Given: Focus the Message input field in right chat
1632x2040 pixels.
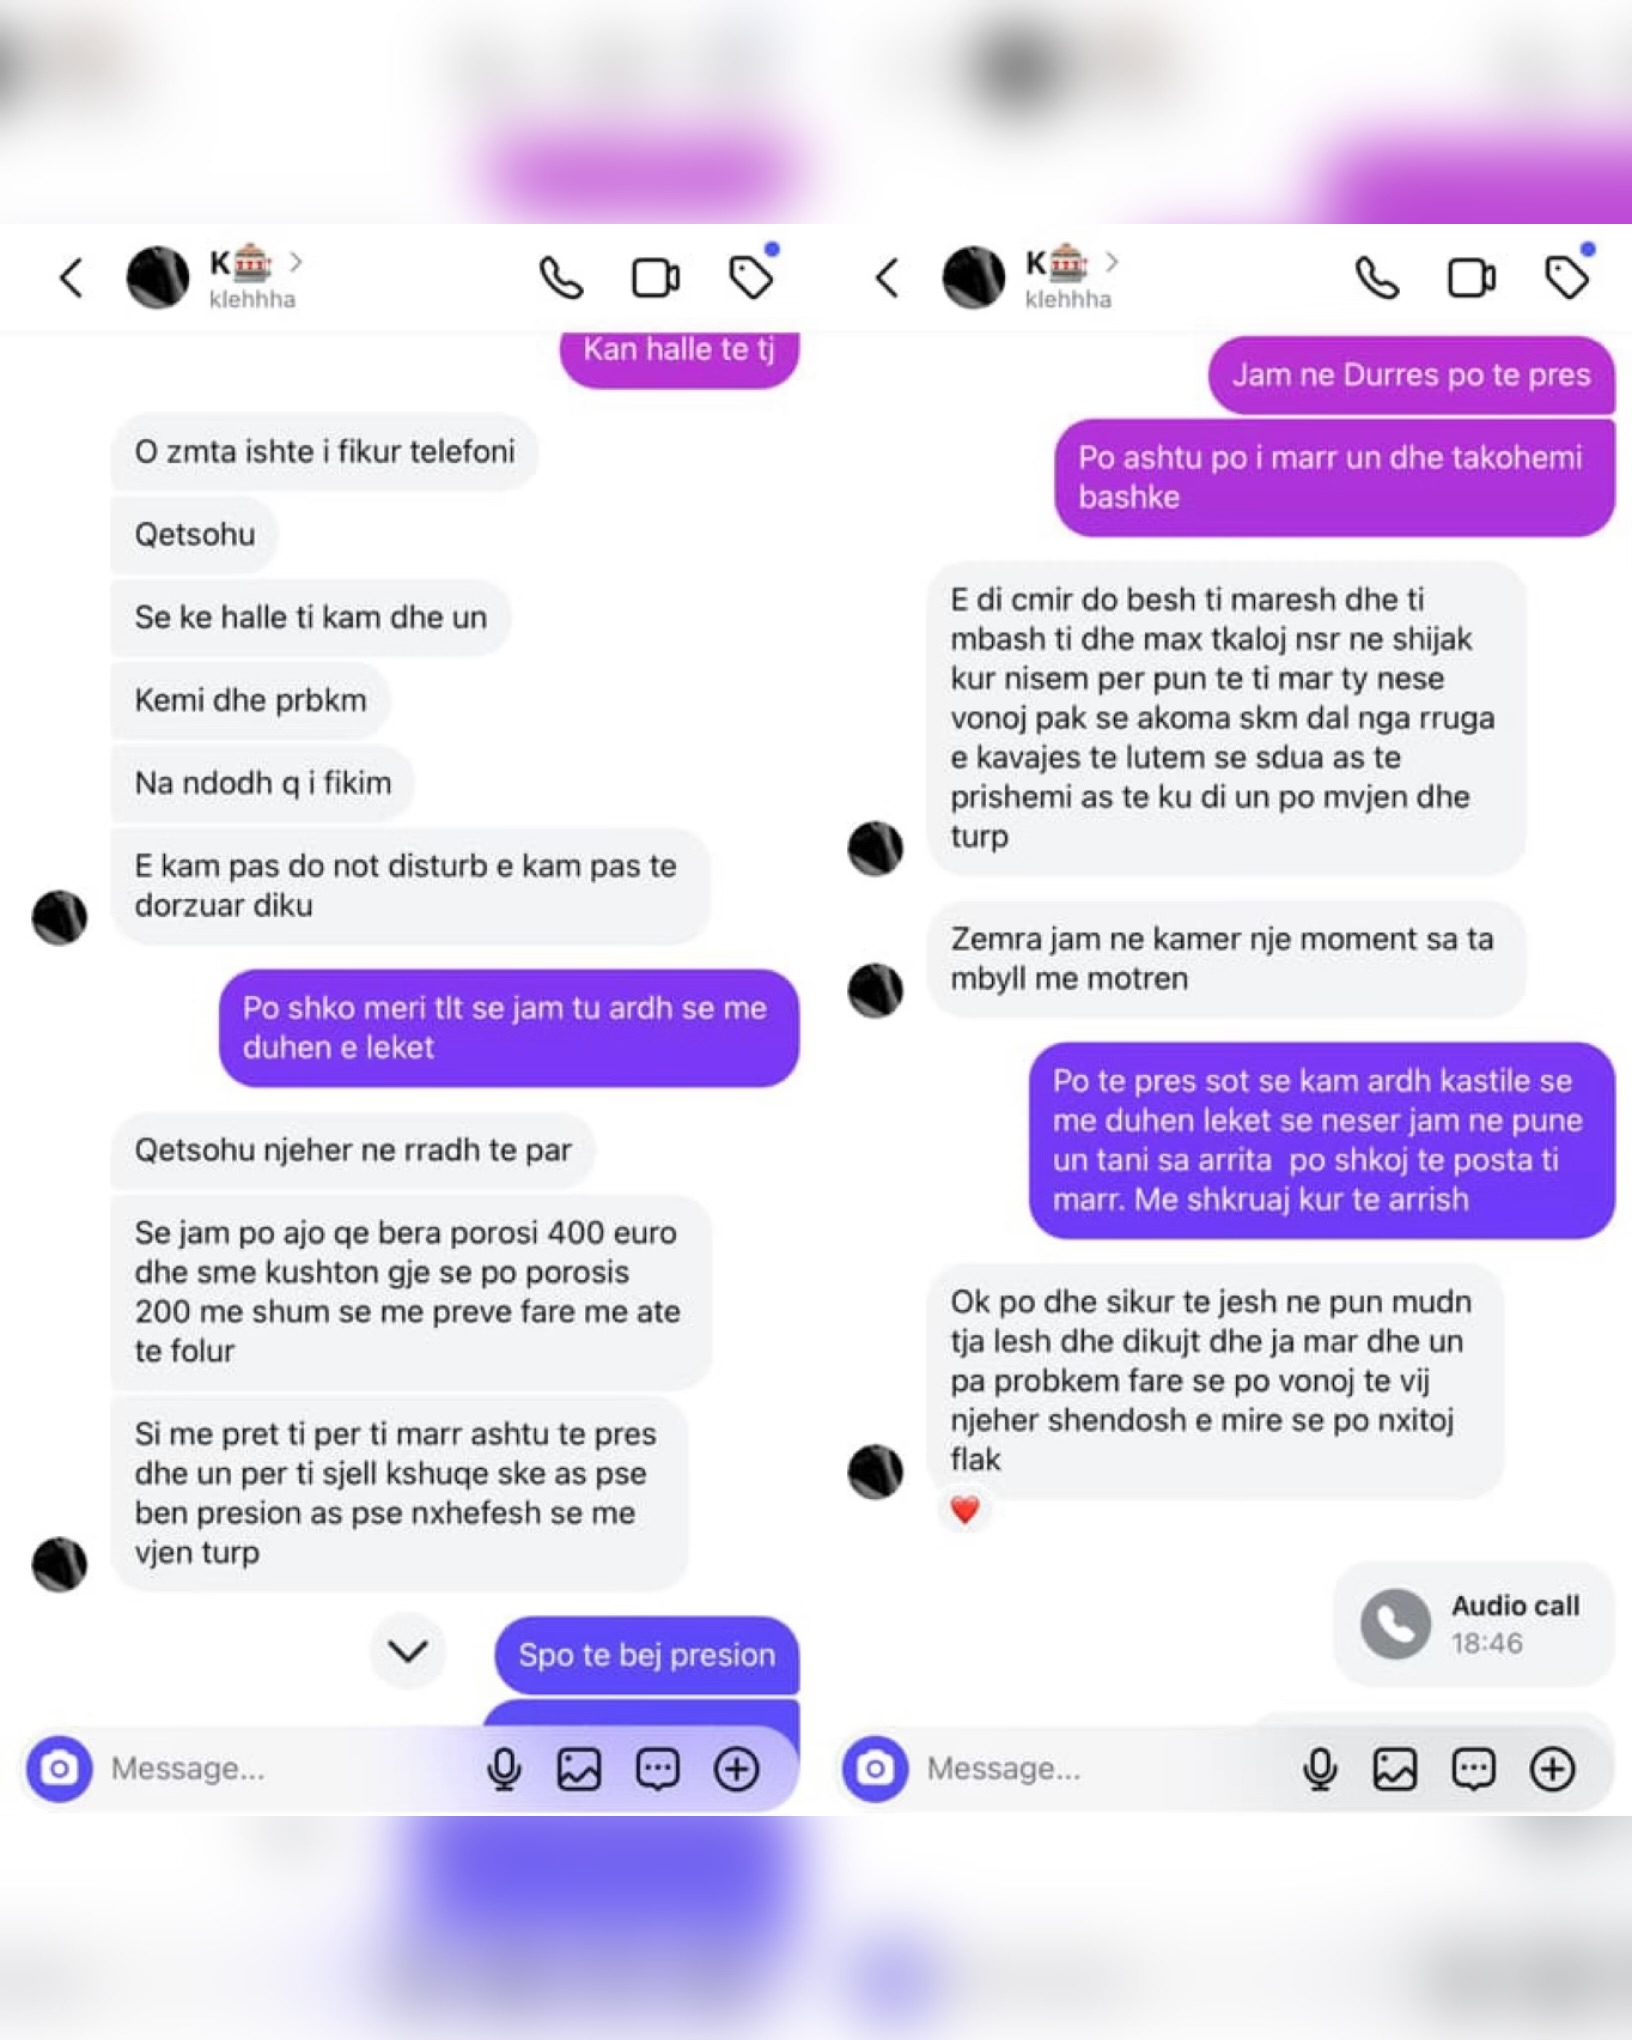Looking at the screenshot, I should [1105, 1768].
